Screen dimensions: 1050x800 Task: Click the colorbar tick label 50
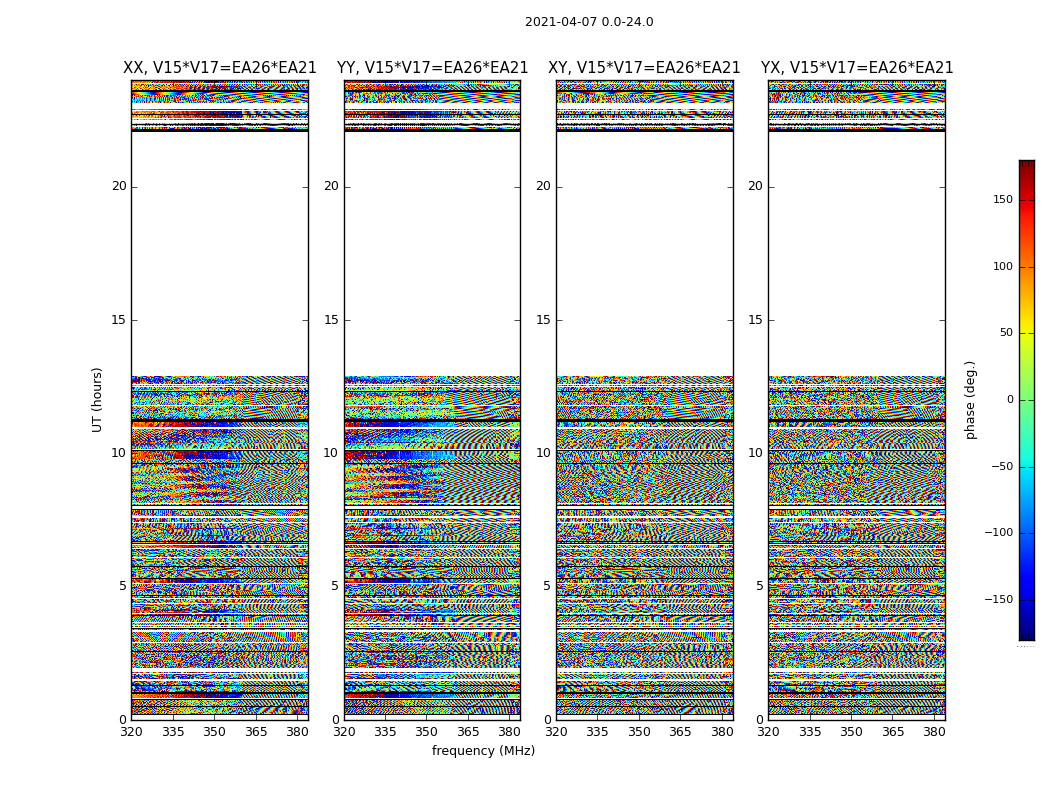pos(1003,333)
